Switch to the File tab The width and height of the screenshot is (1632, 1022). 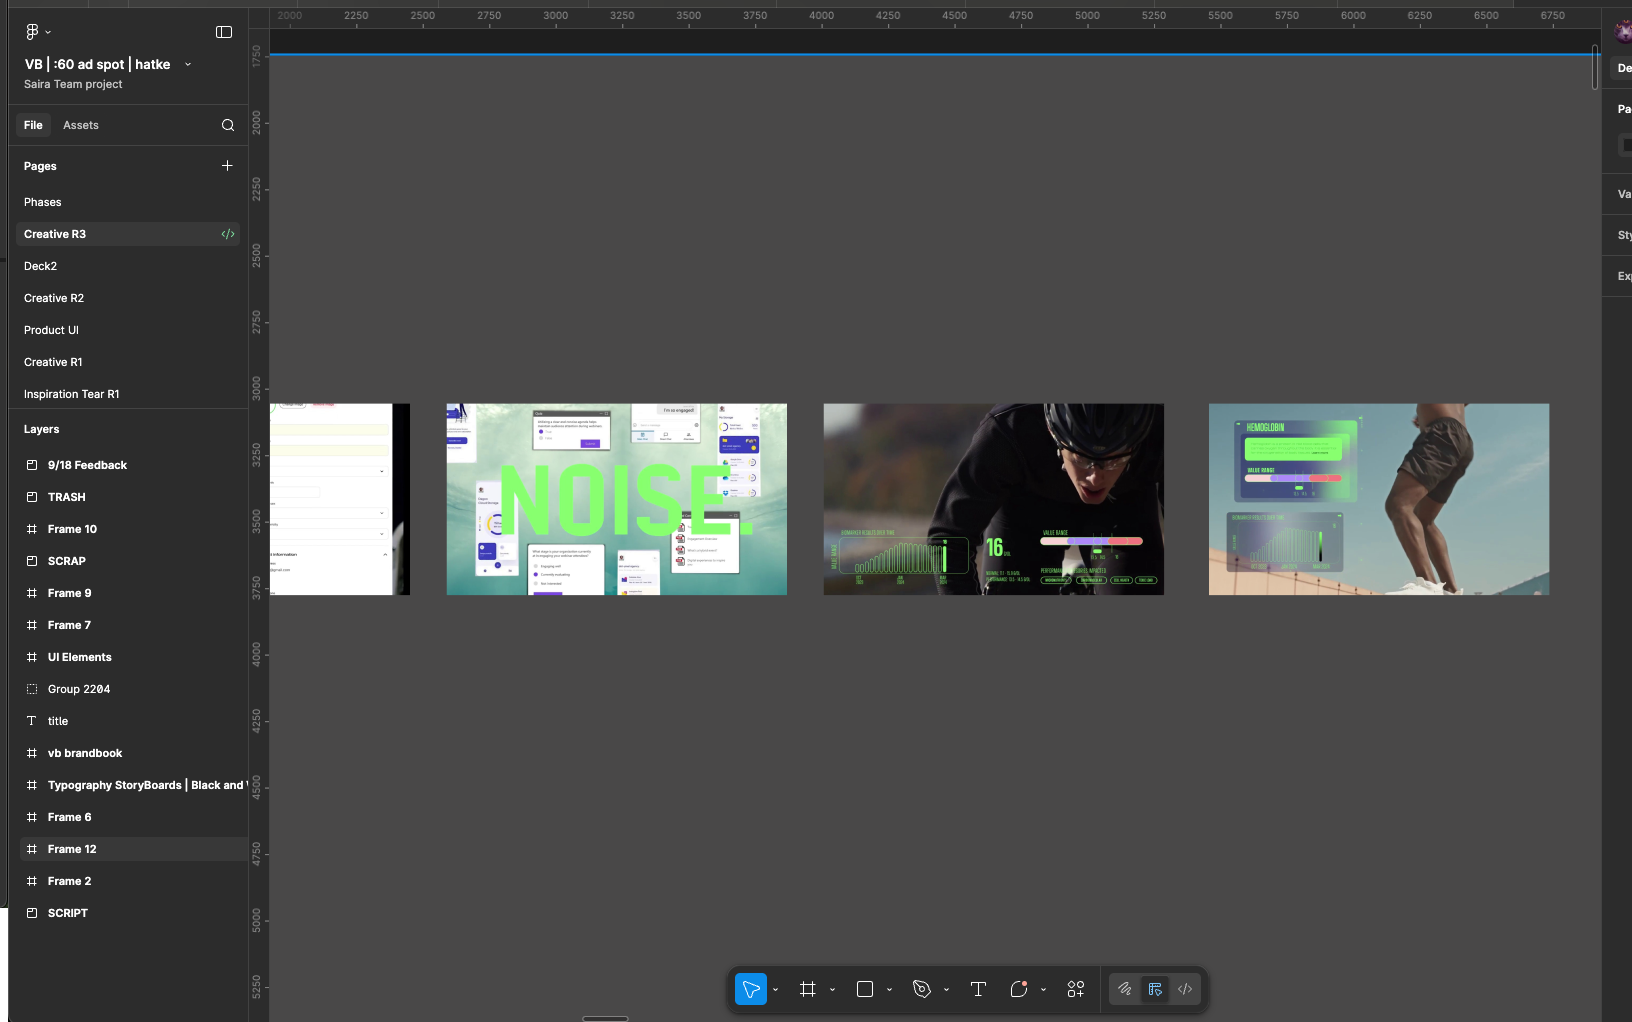tap(33, 125)
